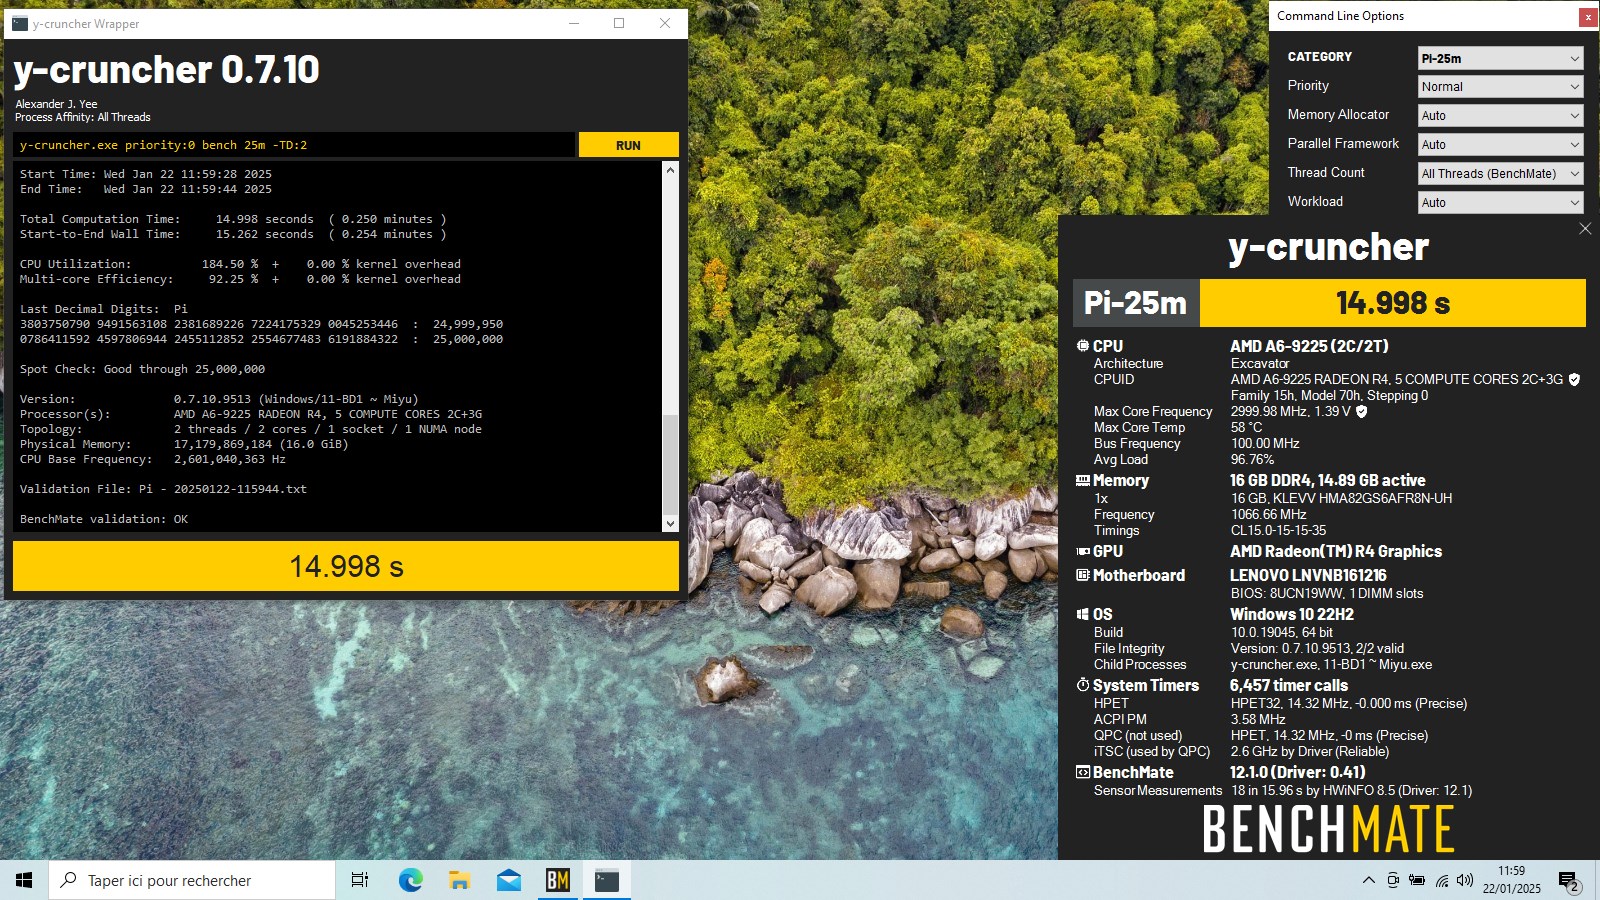
Task: Click the taskbar search box
Action: pos(192,880)
